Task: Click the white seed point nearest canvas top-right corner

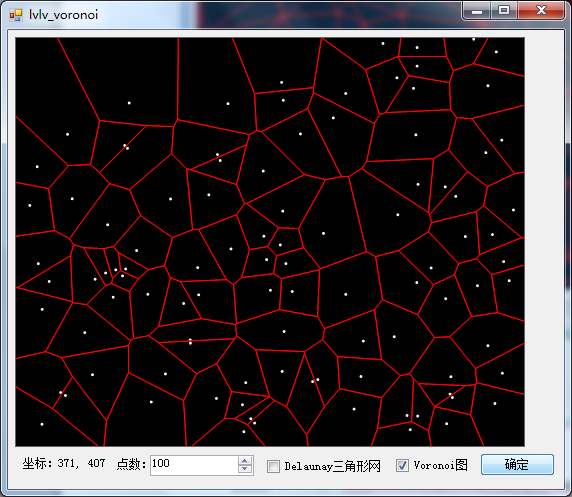Action: 496,52
